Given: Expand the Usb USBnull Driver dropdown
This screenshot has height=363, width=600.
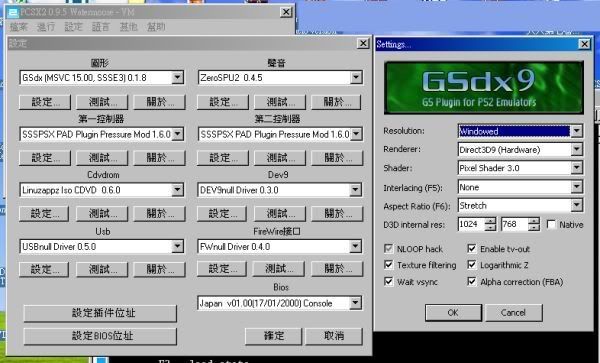Looking at the screenshot, I should coord(177,246).
